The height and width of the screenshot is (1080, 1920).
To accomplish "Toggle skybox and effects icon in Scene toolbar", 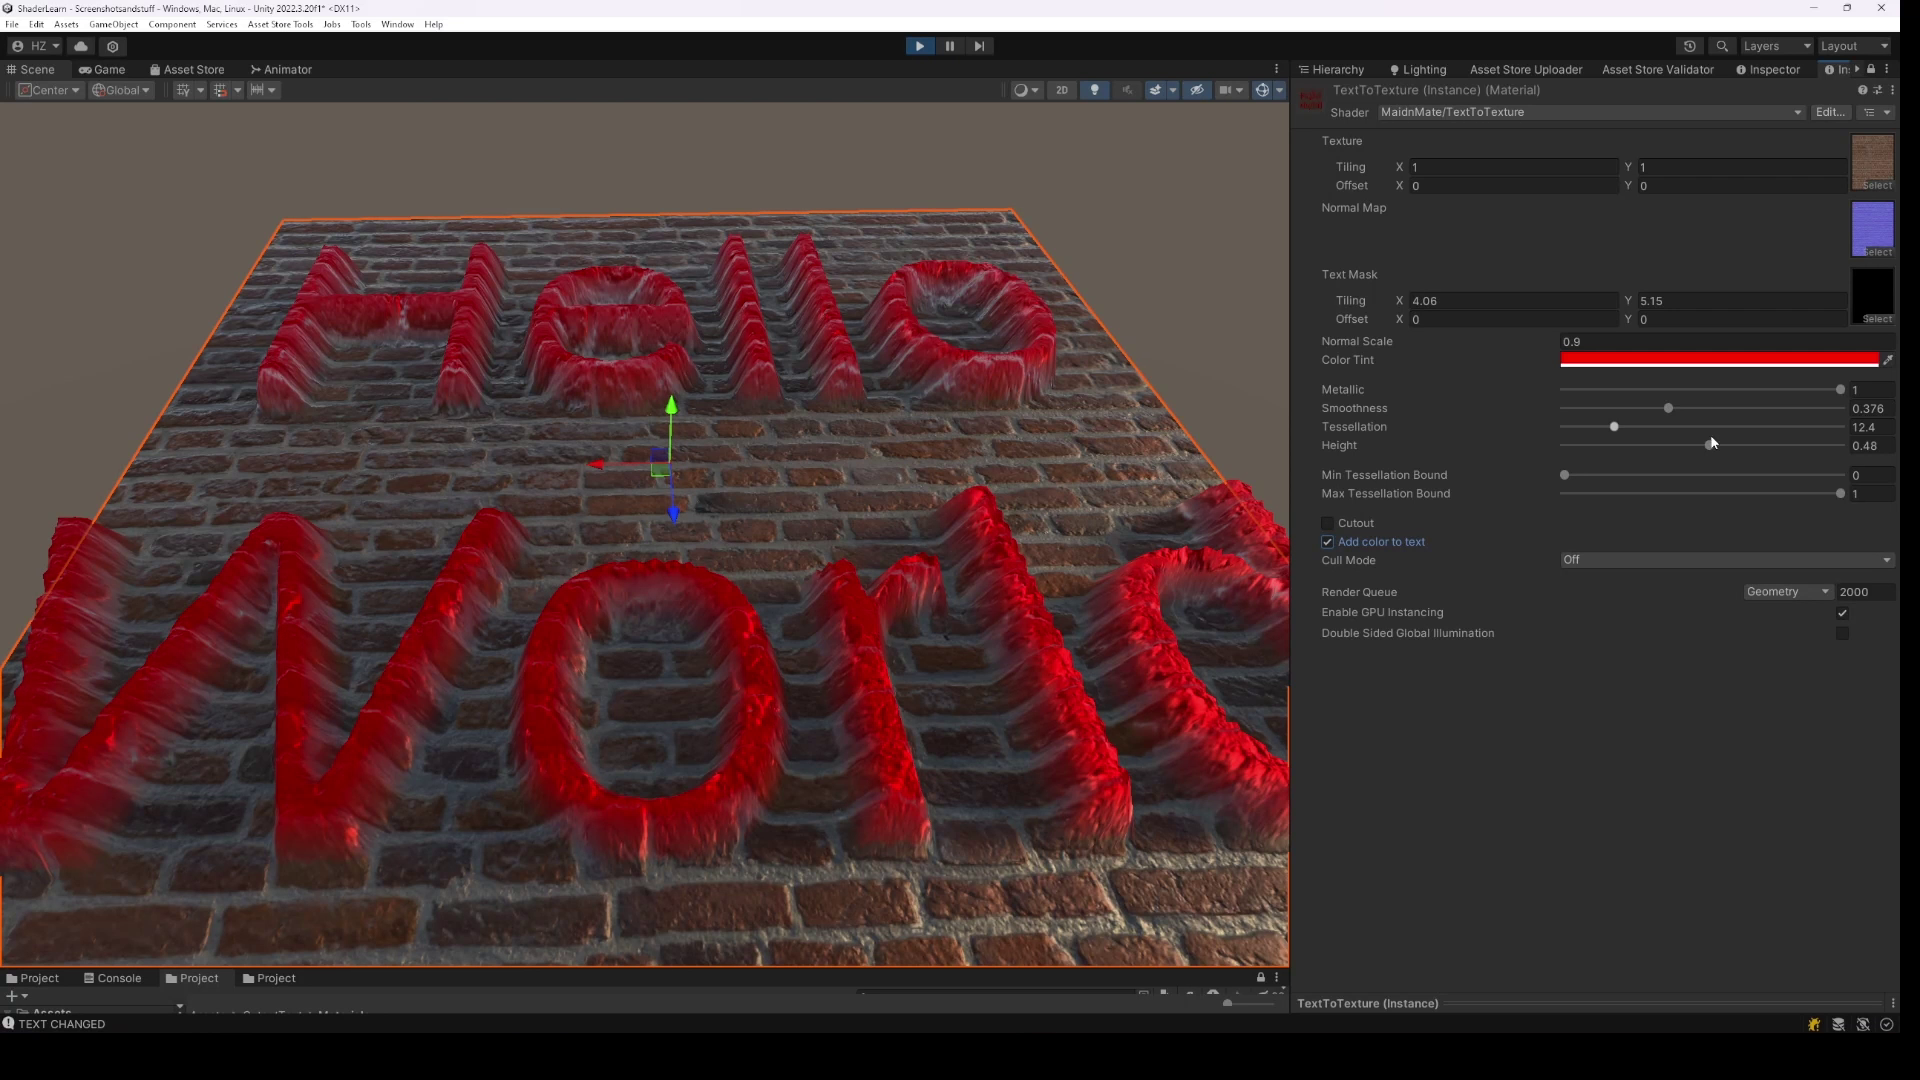I will tap(1156, 90).
